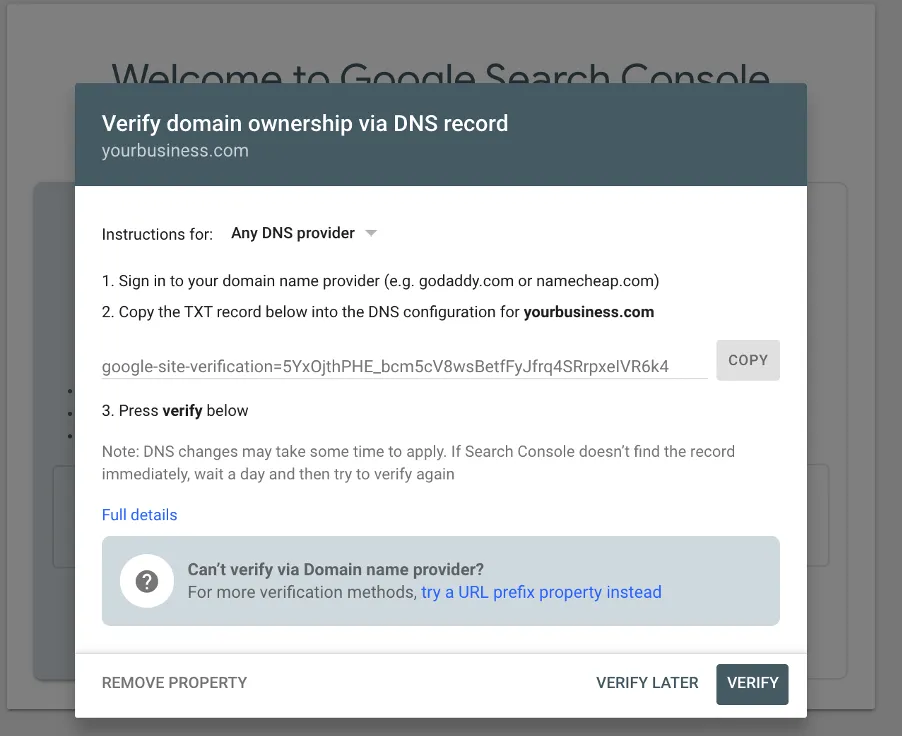Click the arrow beside Any DNS provider
902x736 pixels.
point(371,233)
